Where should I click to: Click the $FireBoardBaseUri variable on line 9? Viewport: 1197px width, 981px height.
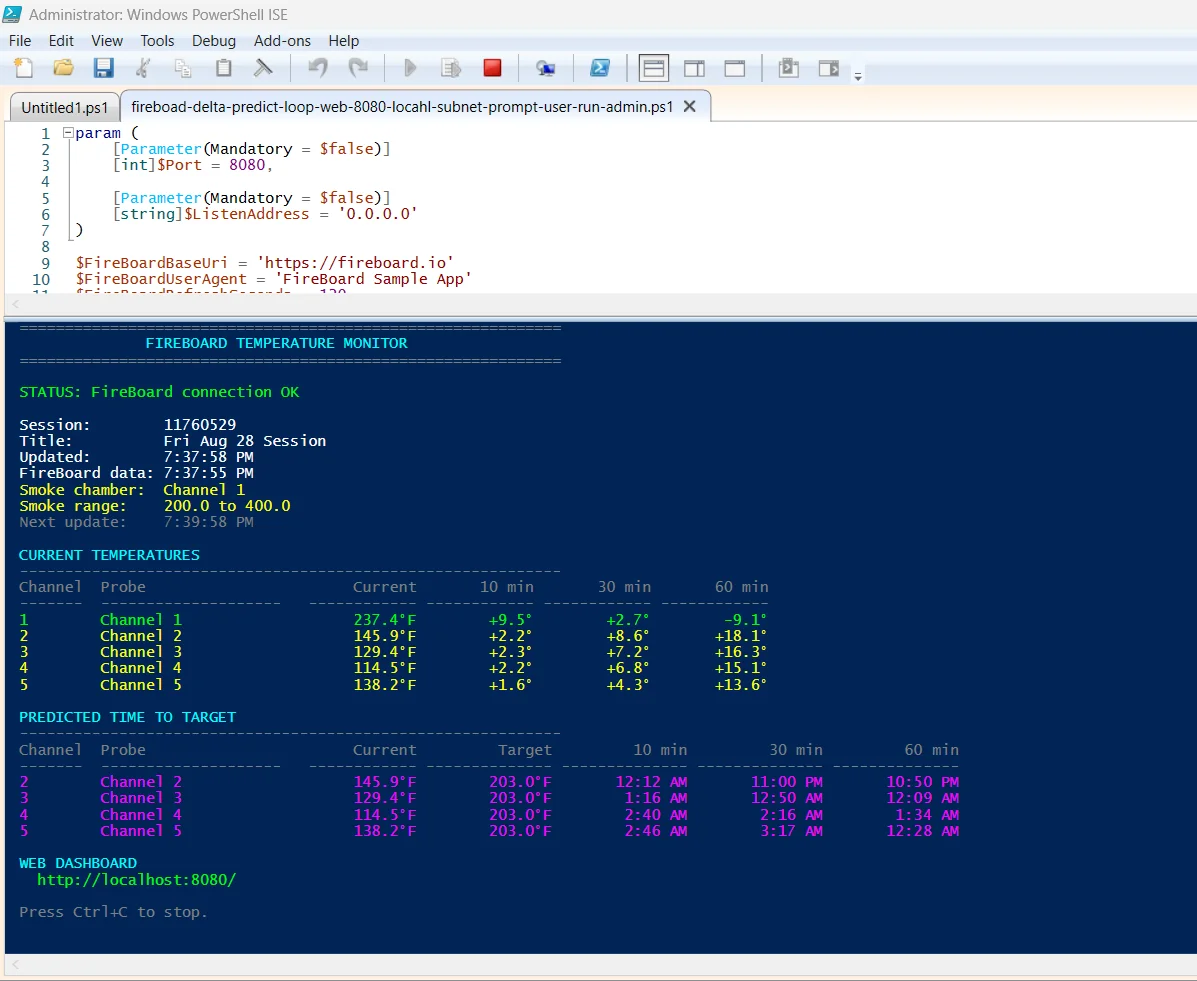[x=151, y=263]
